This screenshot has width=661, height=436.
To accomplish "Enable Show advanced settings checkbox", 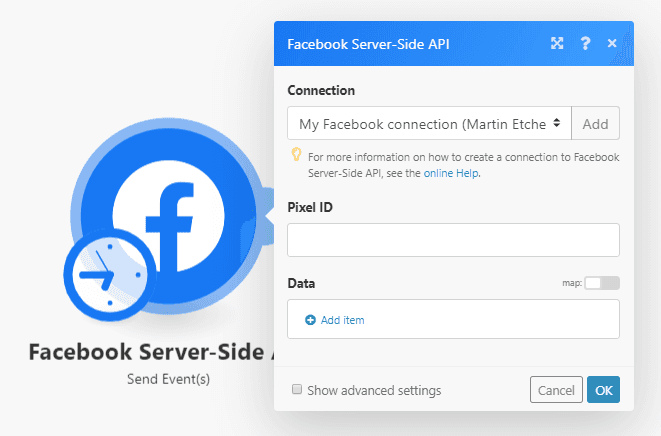I will coord(297,390).
